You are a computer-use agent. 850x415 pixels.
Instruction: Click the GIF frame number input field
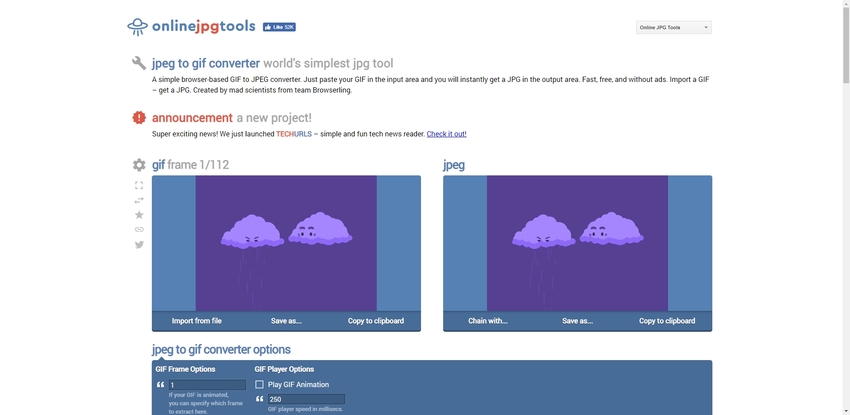point(206,385)
